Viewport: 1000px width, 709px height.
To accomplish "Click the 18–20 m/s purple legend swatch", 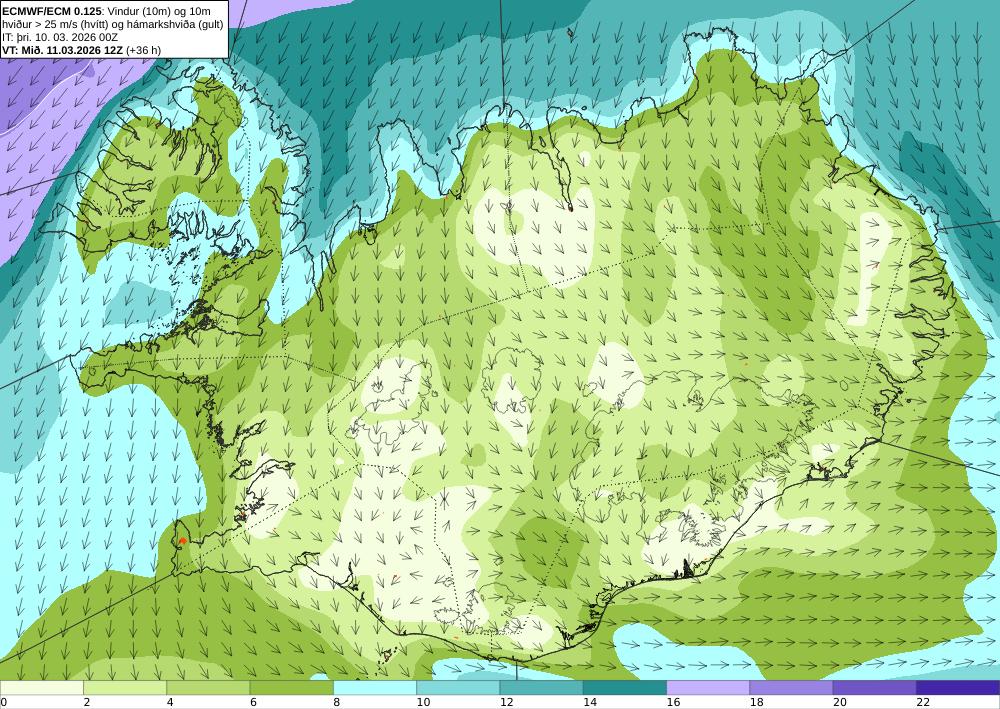I will (791, 687).
